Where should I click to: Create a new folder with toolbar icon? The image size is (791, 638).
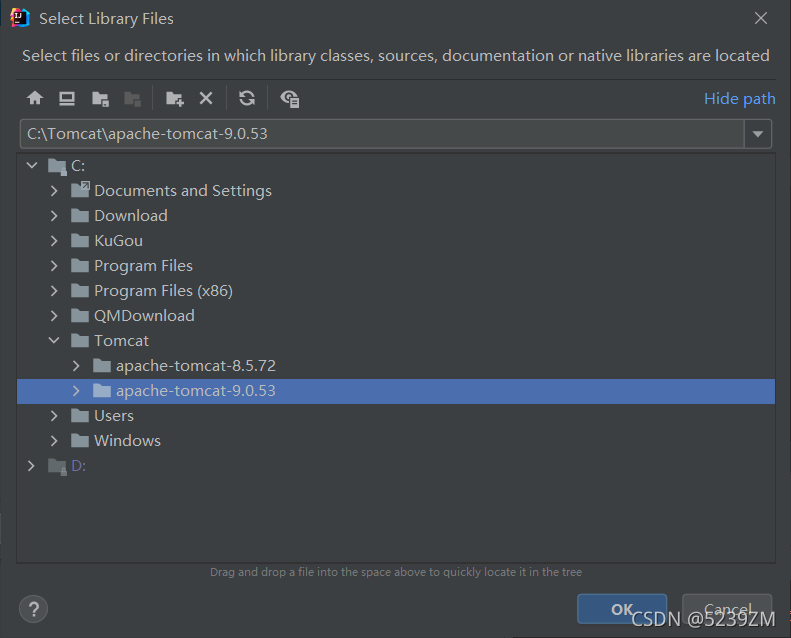pyautogui.click(x=175, y=98)
